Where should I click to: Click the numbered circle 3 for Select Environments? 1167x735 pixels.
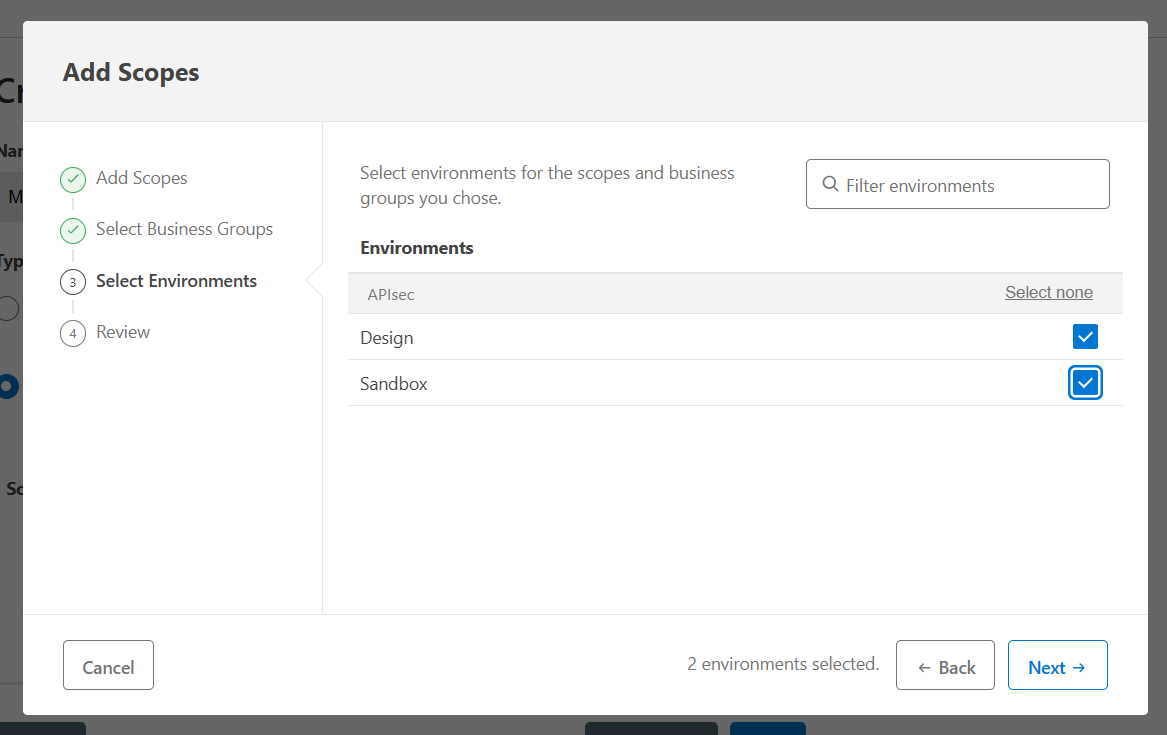point(72,282)
